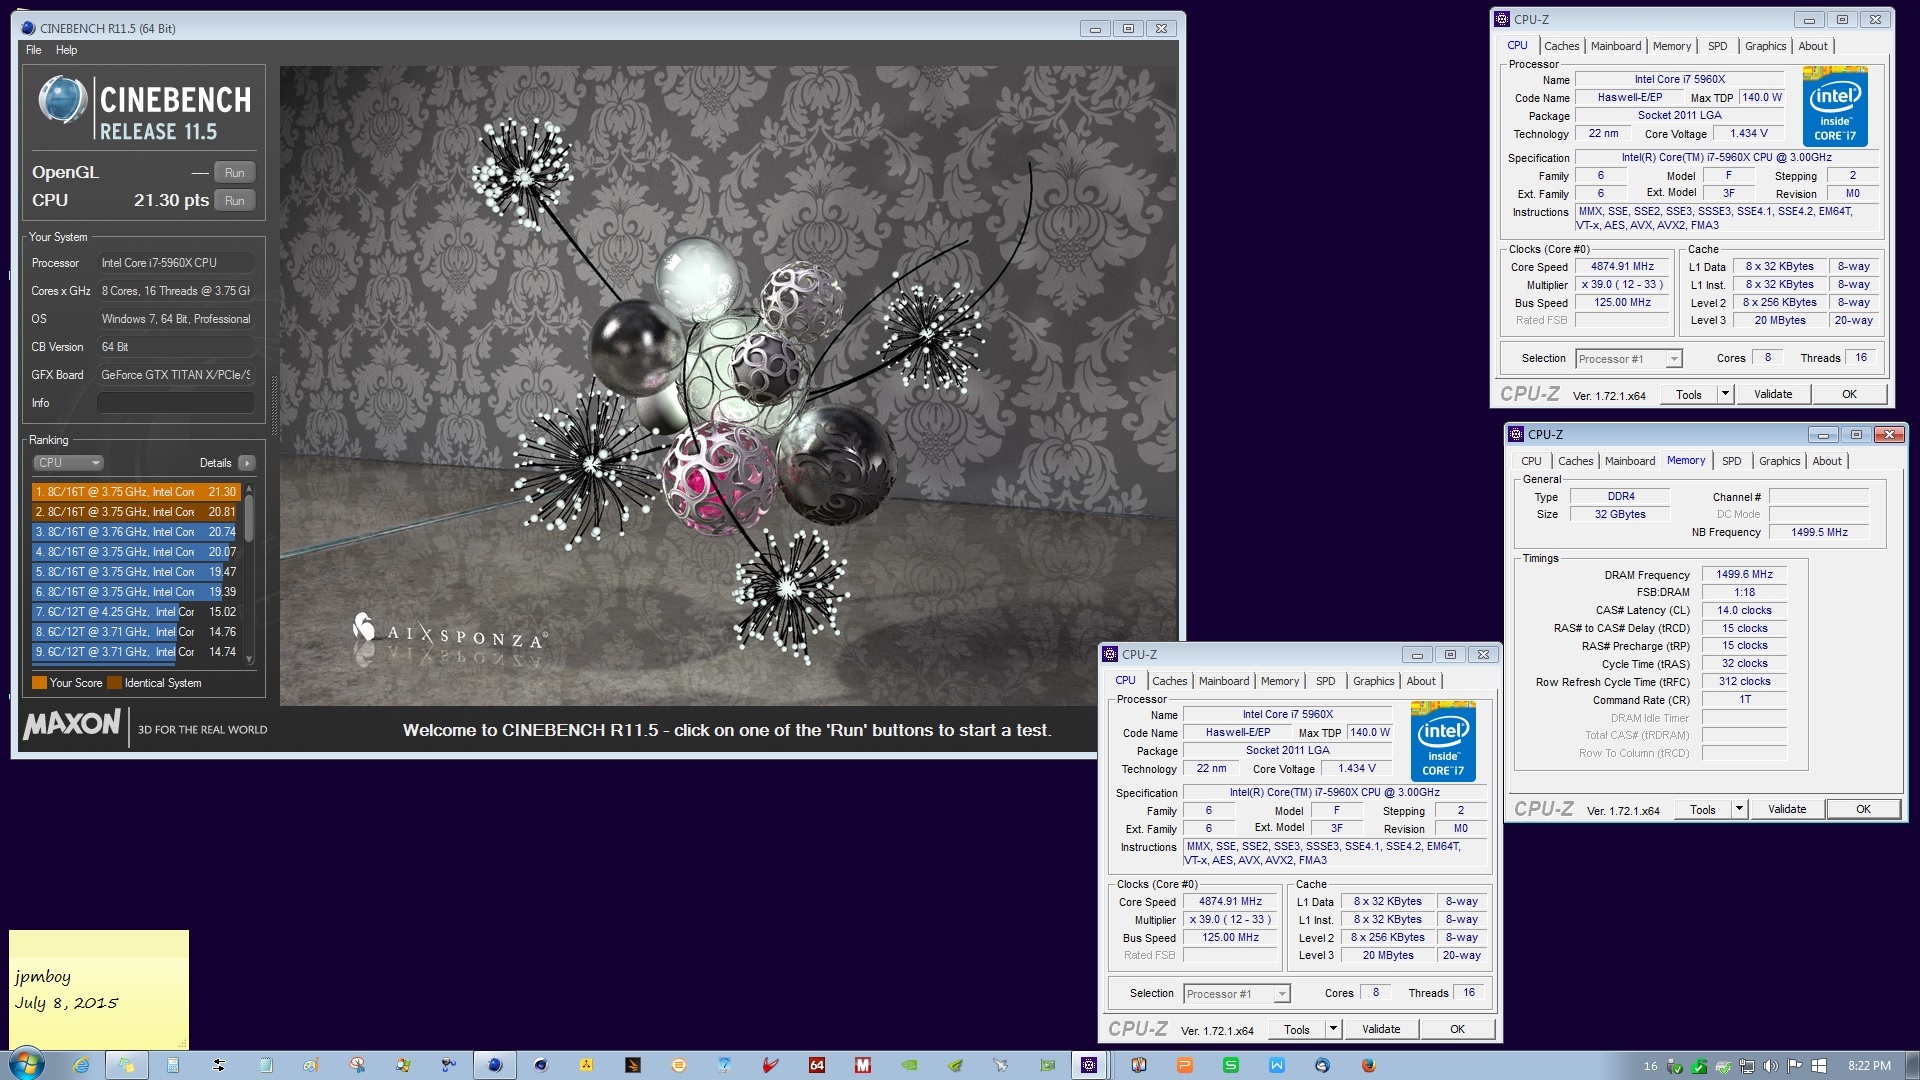Viewport: 1920px width, 1080px height.
Task: Open the orange 'P' WPS Presentation icon
Action: point(1185,1065)
